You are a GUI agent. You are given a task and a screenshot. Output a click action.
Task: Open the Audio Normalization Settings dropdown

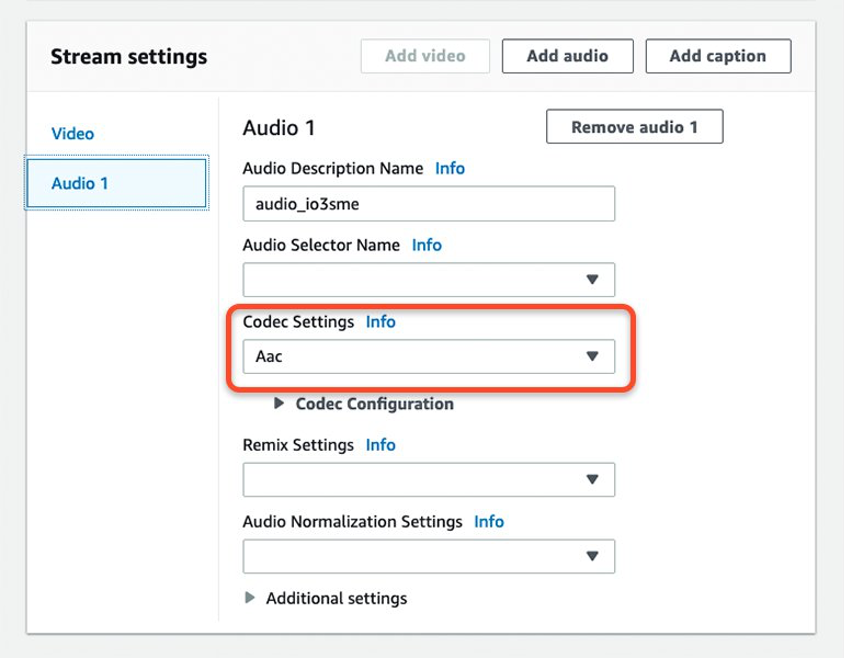coord(428,556)
